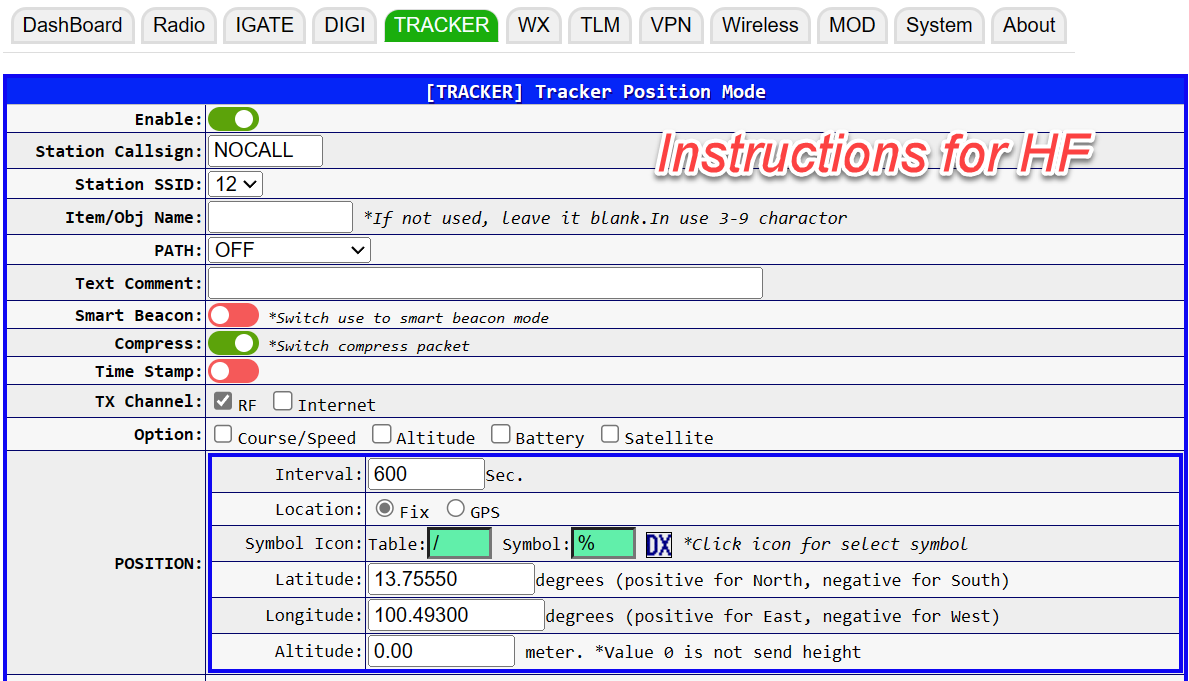This screenshot has width=1189, height=681.
Task: Toggle the Enable switch off
Action: (233, 120)
